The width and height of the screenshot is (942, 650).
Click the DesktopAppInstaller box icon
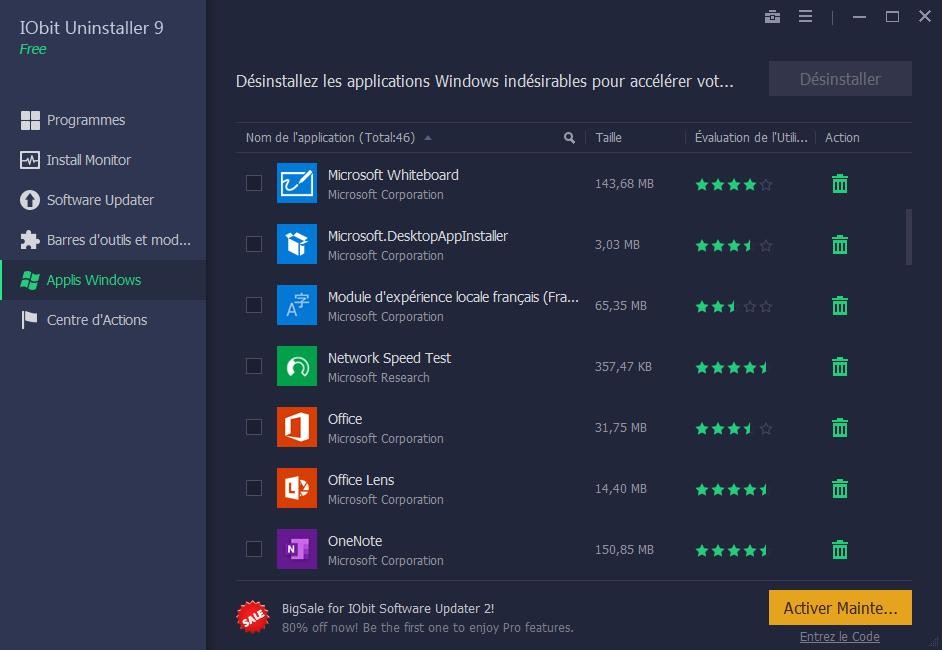coord(297,244)
